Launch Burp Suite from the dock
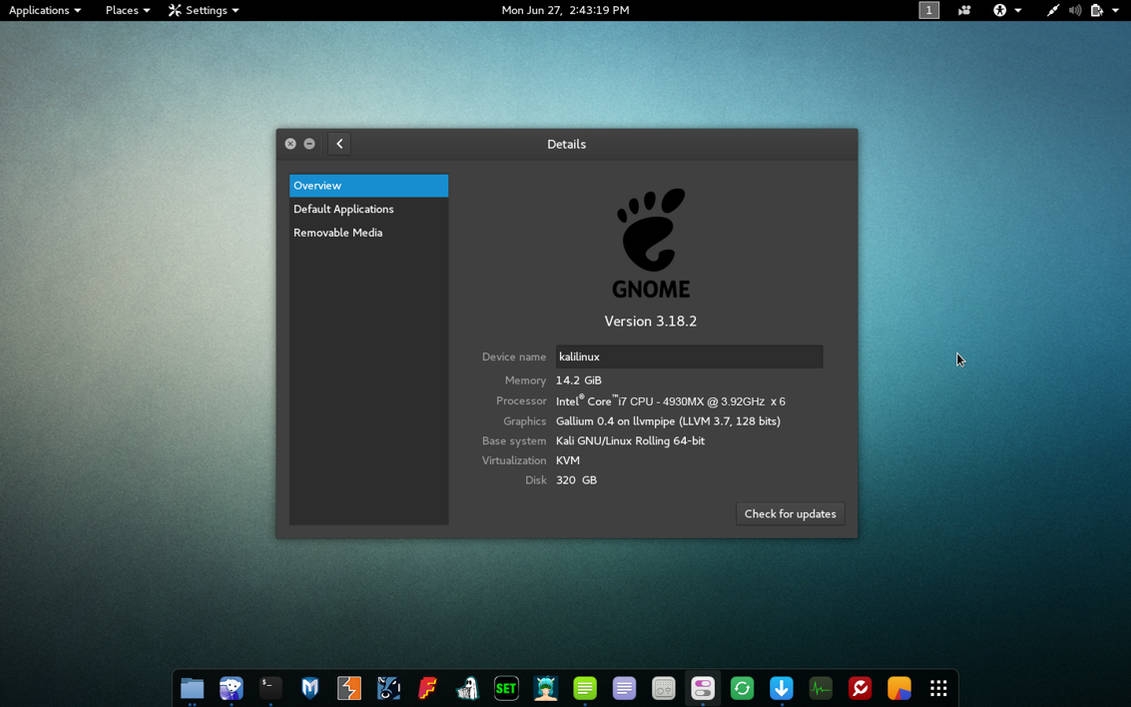Screen dimensions: 1131x707 coord(349,688)
